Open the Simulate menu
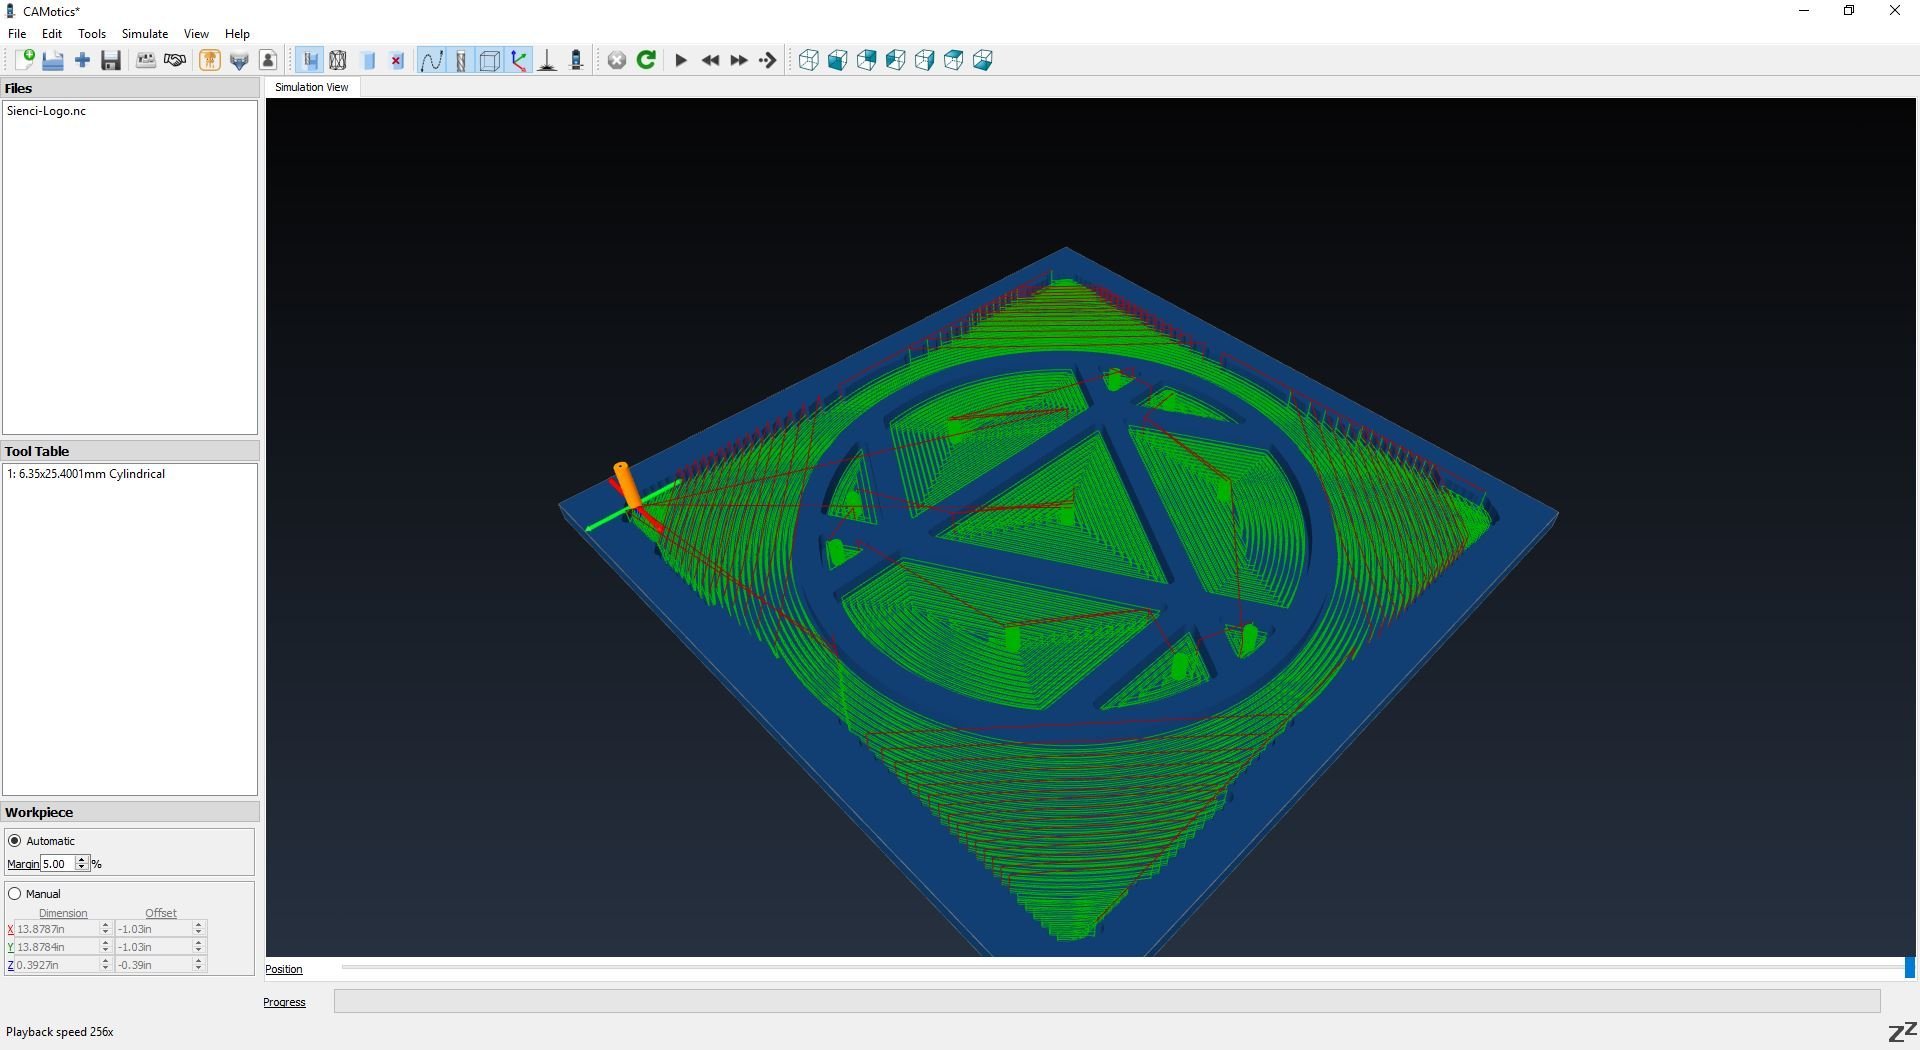This screenshot has width=1920, height=1050. click(144, 33)
